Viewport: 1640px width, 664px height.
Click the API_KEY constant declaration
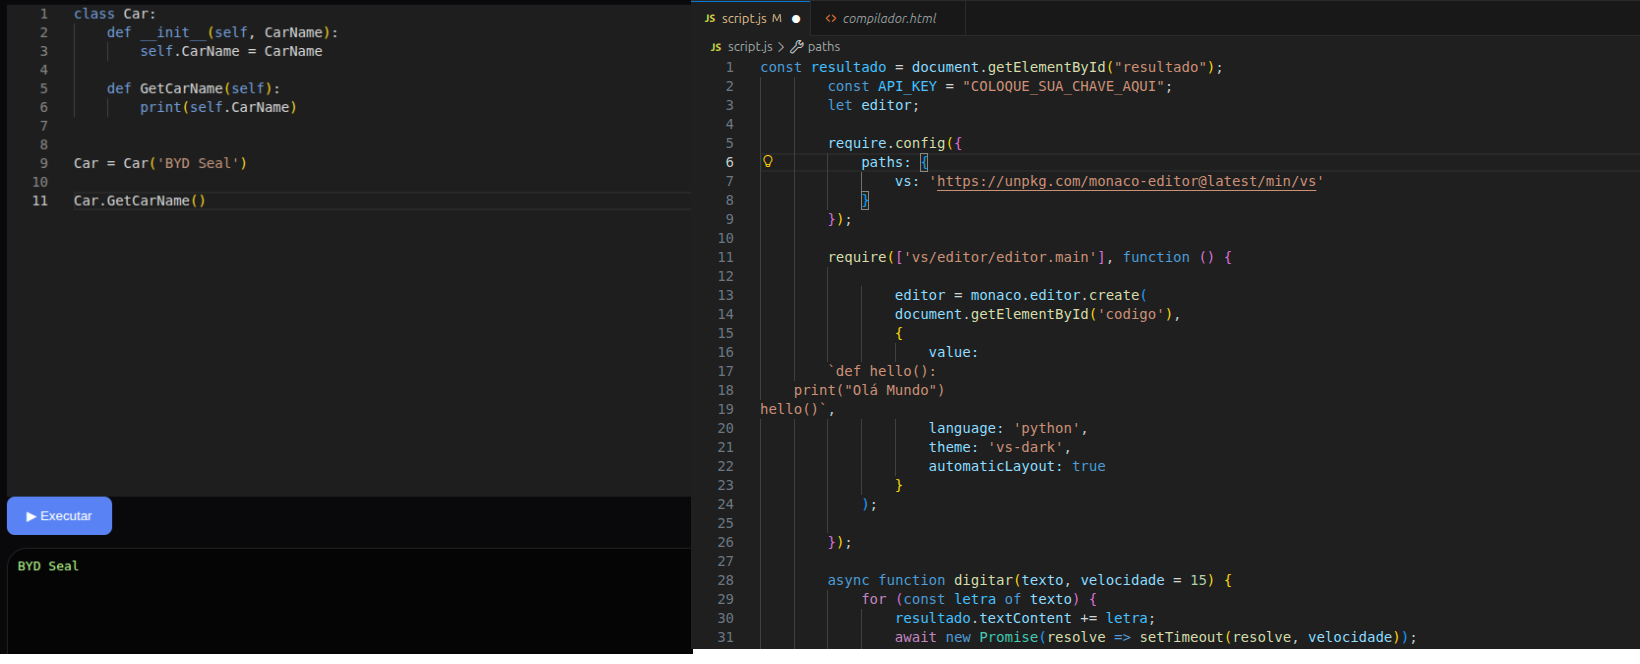[999, 86]
